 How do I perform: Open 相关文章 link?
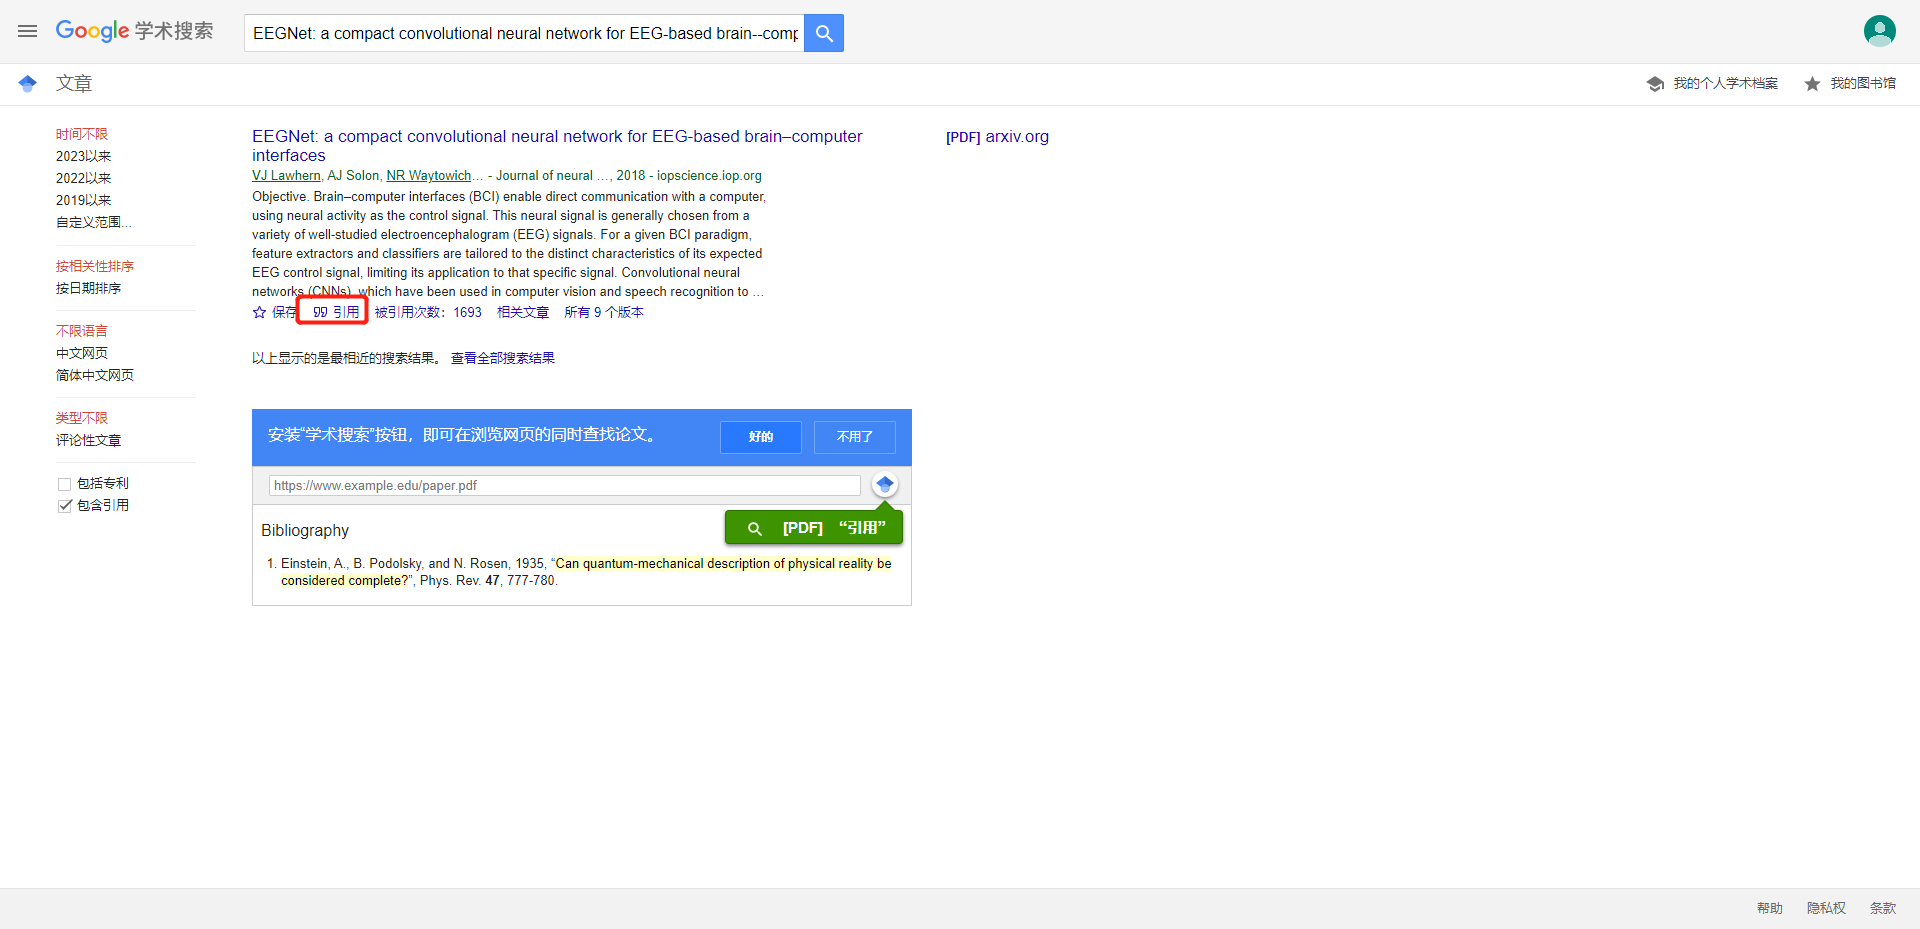(x=523, y=312)
